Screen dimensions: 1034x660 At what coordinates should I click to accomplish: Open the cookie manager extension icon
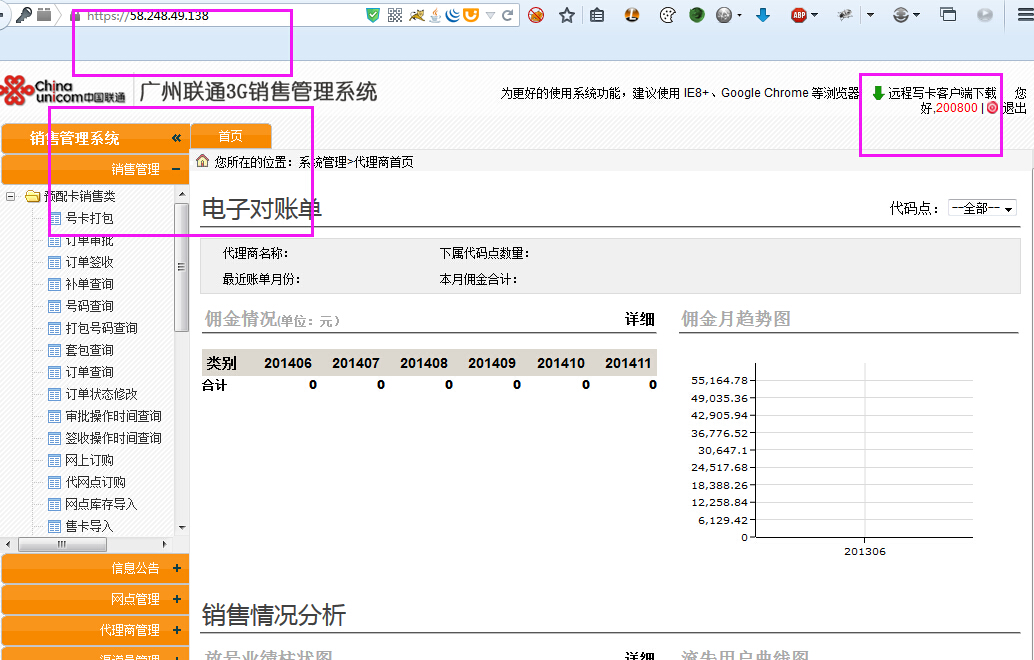667,15
